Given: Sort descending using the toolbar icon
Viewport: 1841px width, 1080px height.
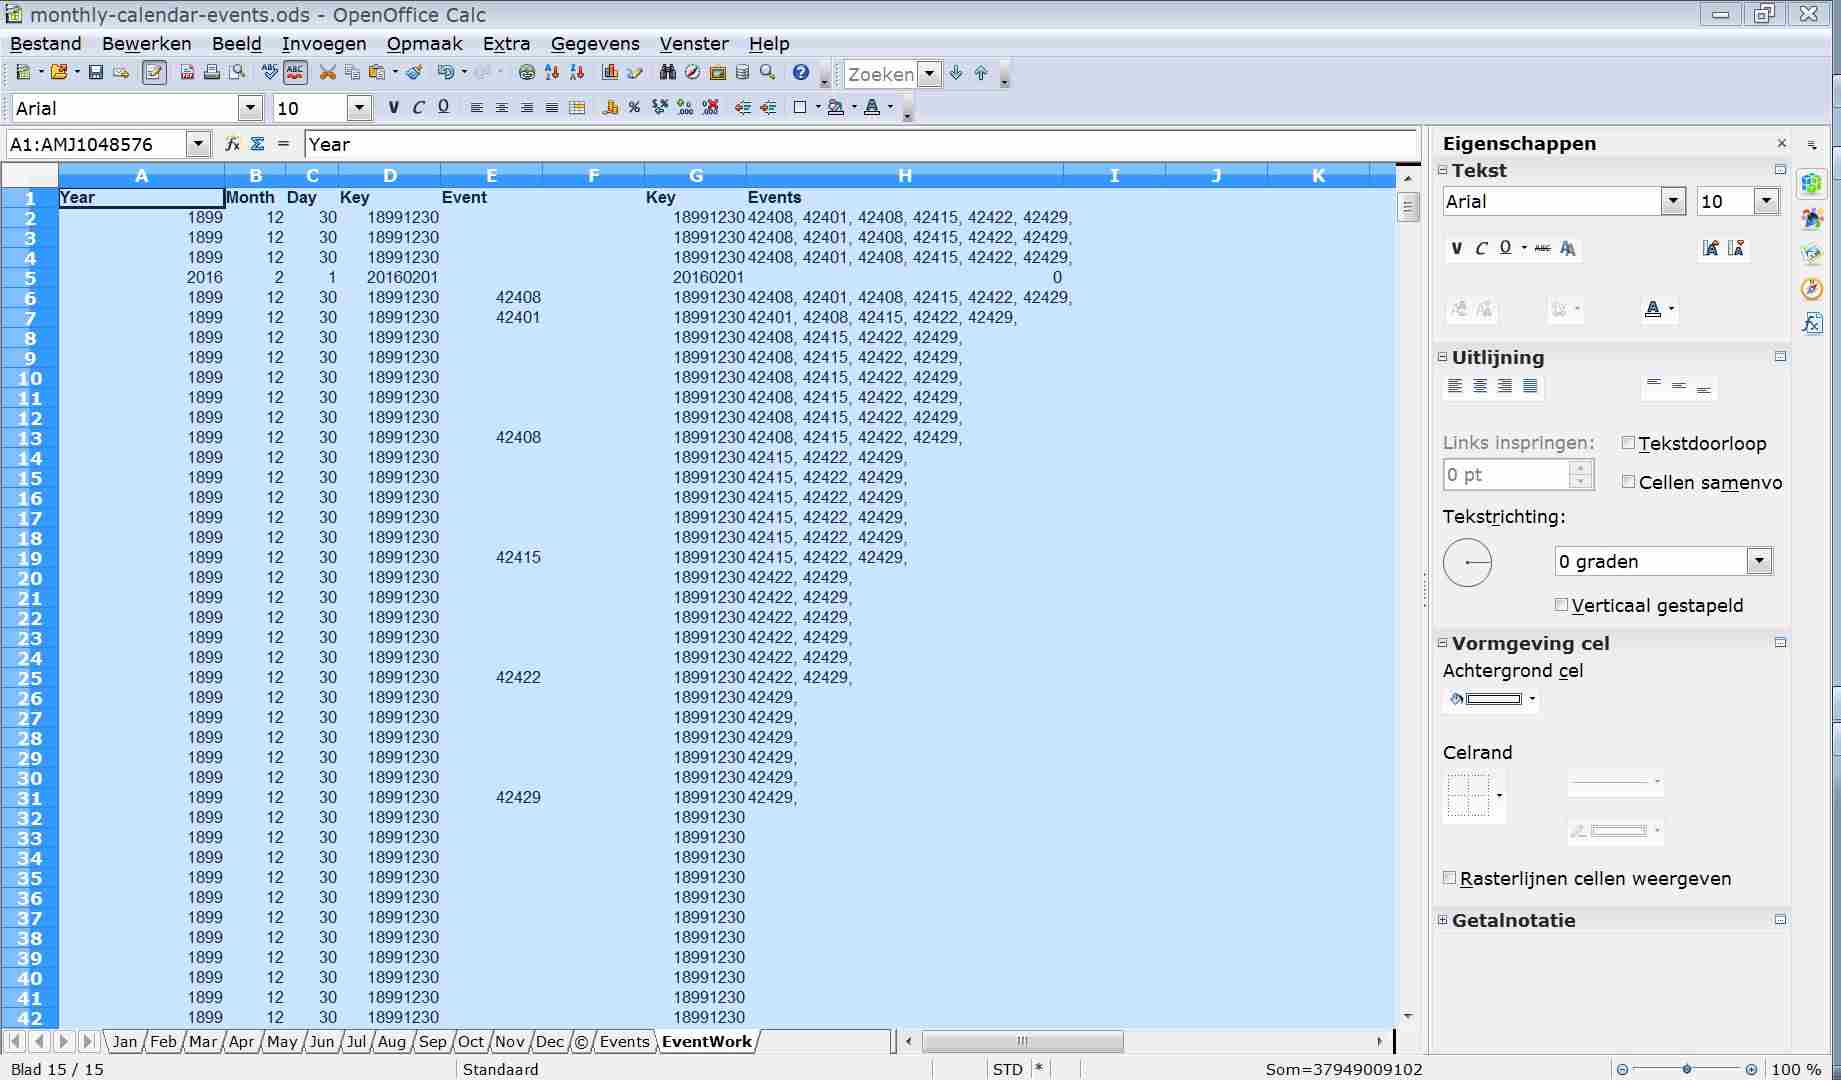Looking at the screenshot, I should pos(577,73).
